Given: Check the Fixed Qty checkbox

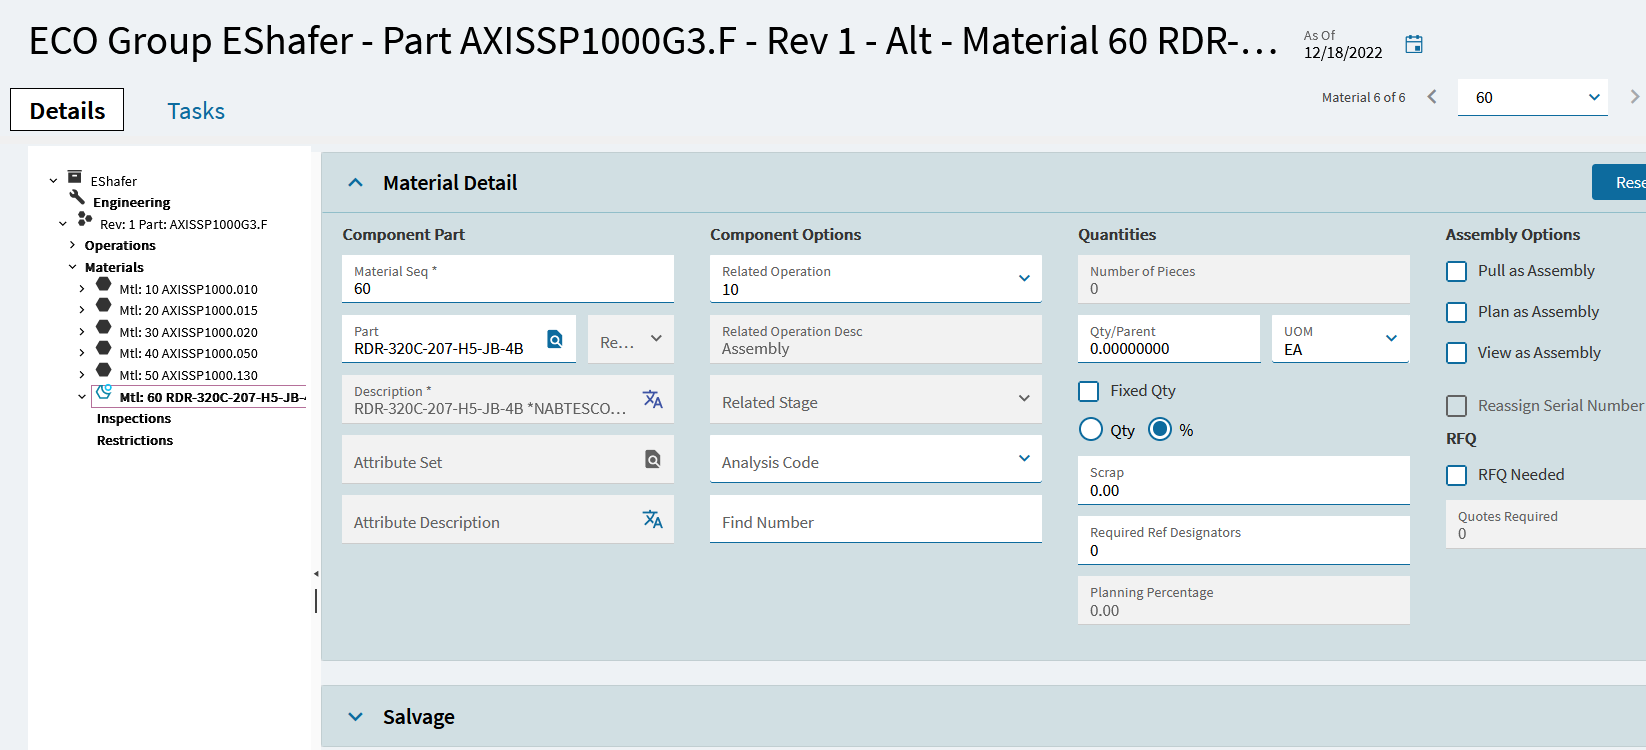Looking at the screenshot, I should click(x=1089, y=391).
